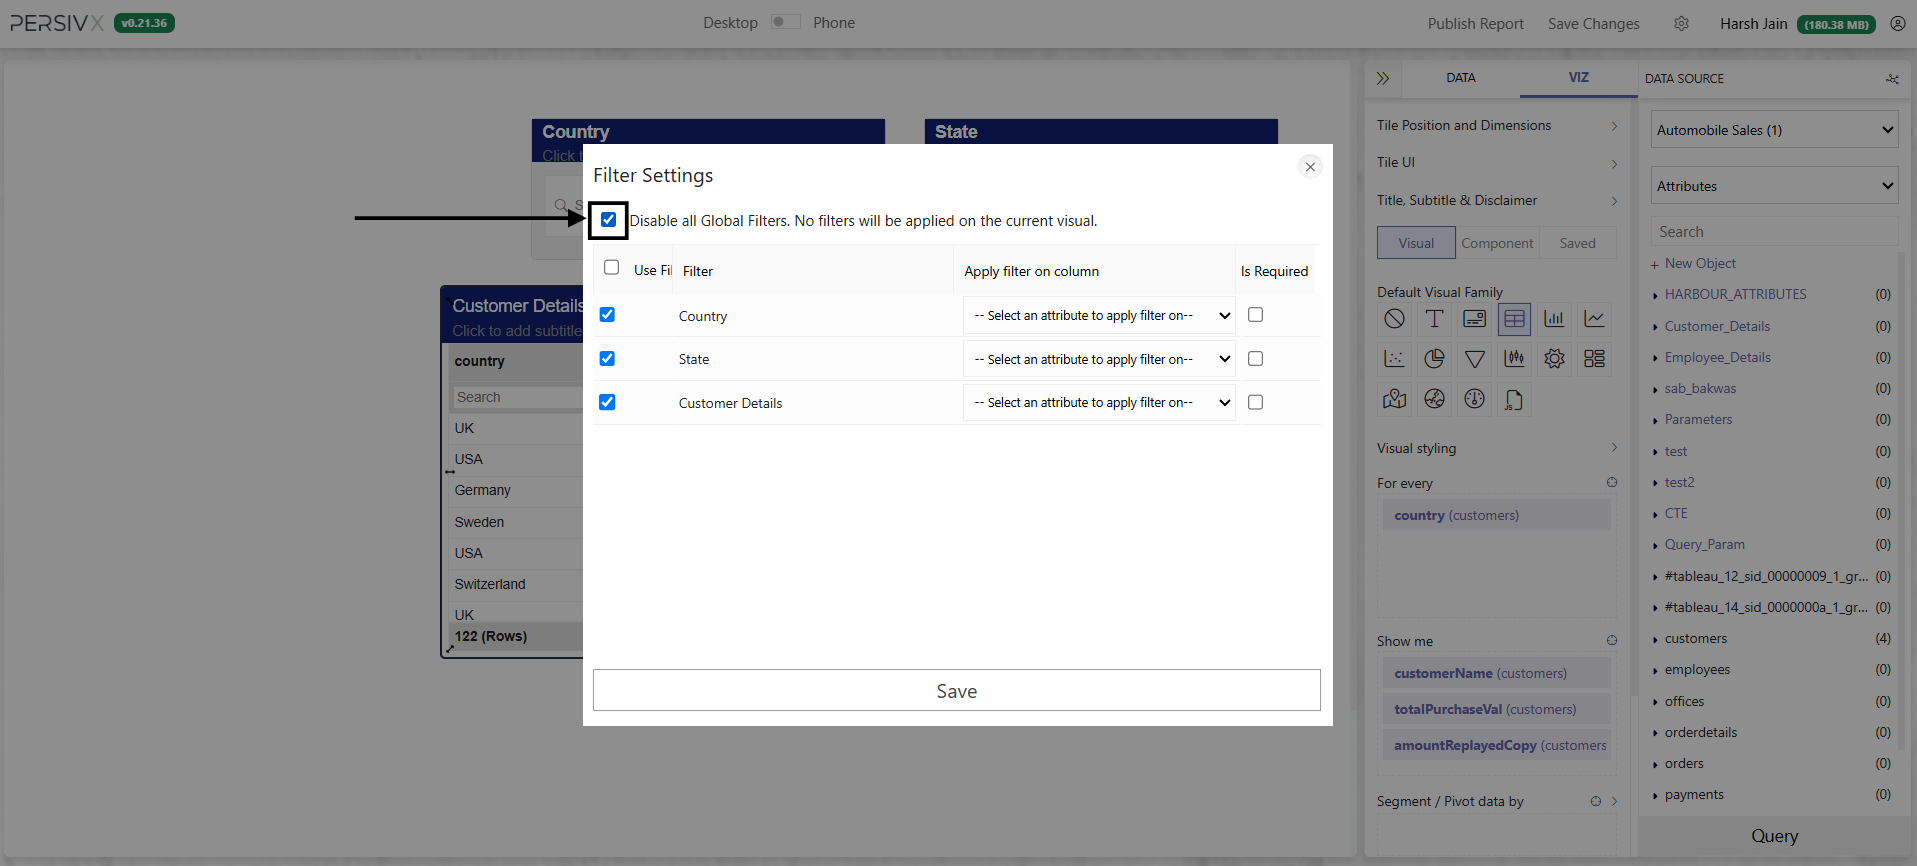Select the Visual sub-tab

(1416, 243)
